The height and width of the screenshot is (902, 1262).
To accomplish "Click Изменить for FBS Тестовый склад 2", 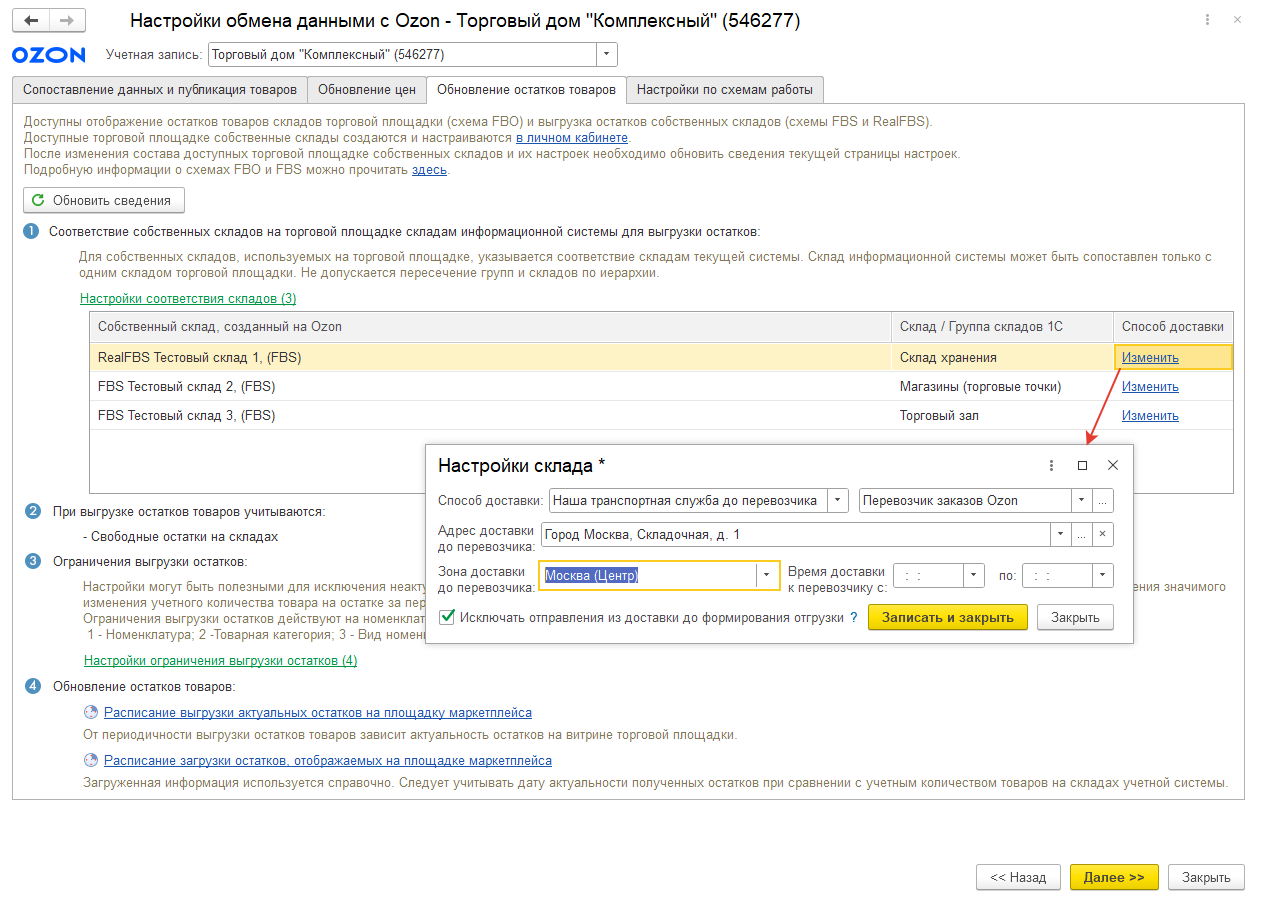I will pyautogui.click(x=1150, y=387).
